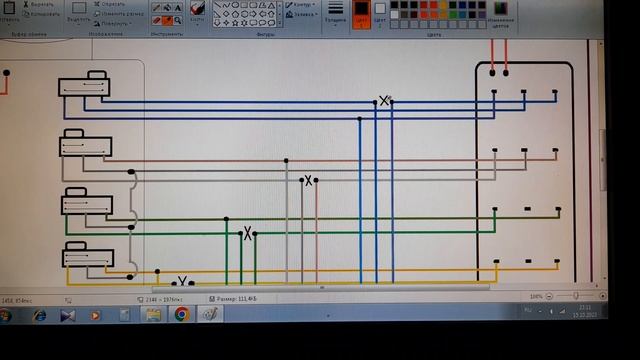Select the Text tool (letter A)
Screen dimensions: 640x360
coord(178,8)
